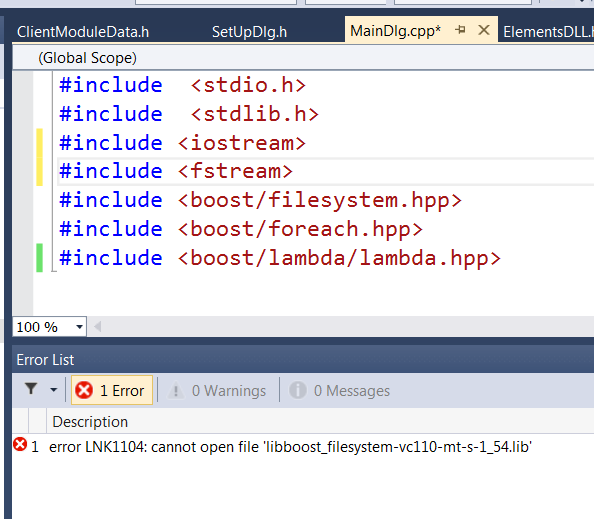The image size is (594, 519).
Task: Toggle the 0 Warnings filter
Action: (x=218, y=391)
